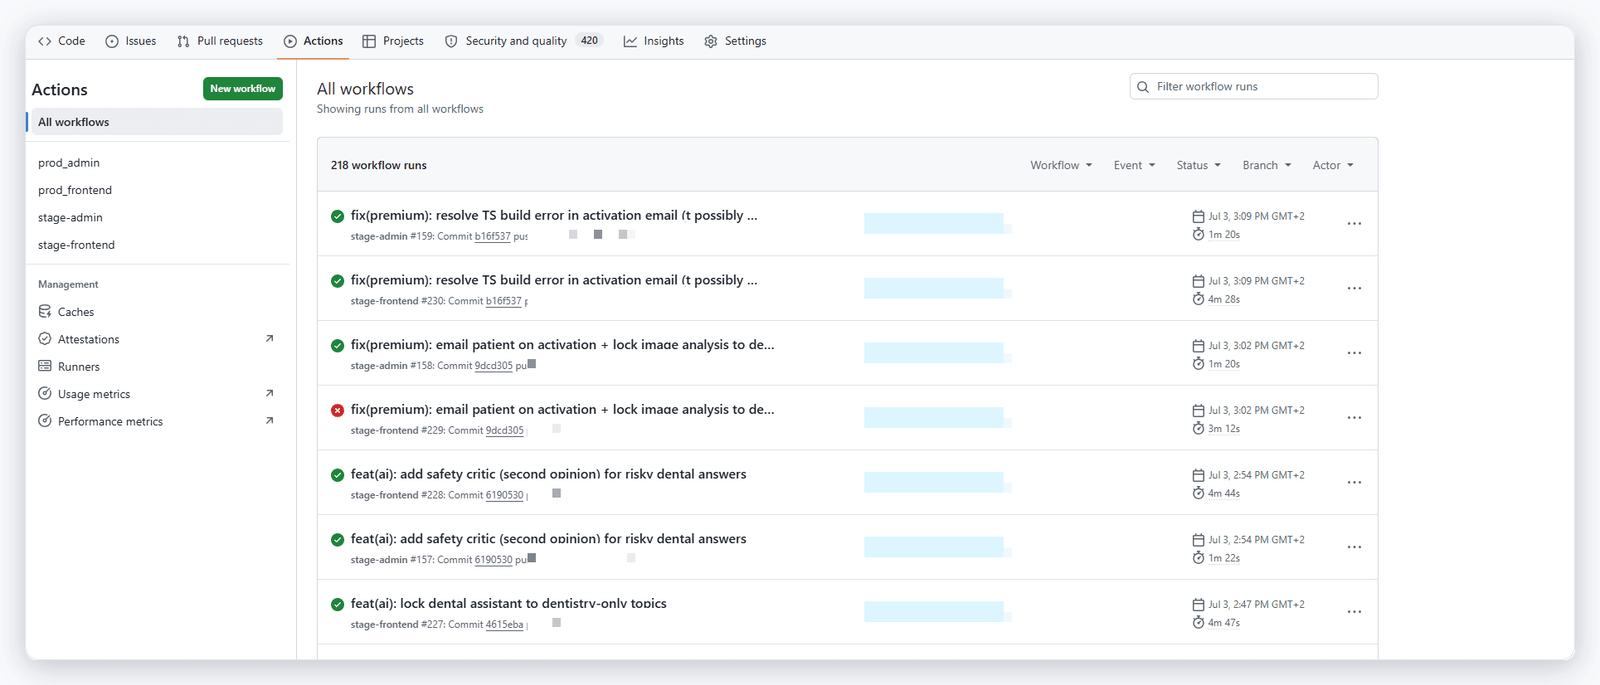
Task: Click red failed status icon of run #229
Action: pos(337,410)
